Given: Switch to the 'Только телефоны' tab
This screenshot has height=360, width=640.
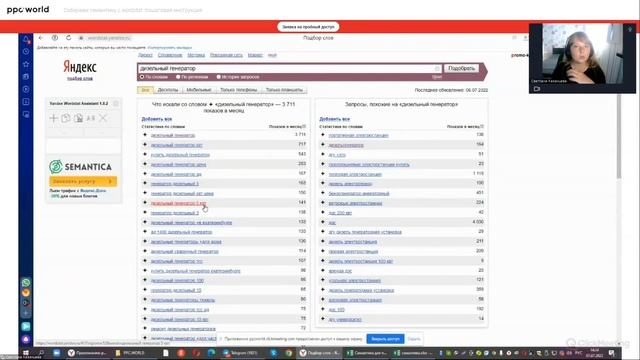Looking at the screenshot, I should 238,90.
